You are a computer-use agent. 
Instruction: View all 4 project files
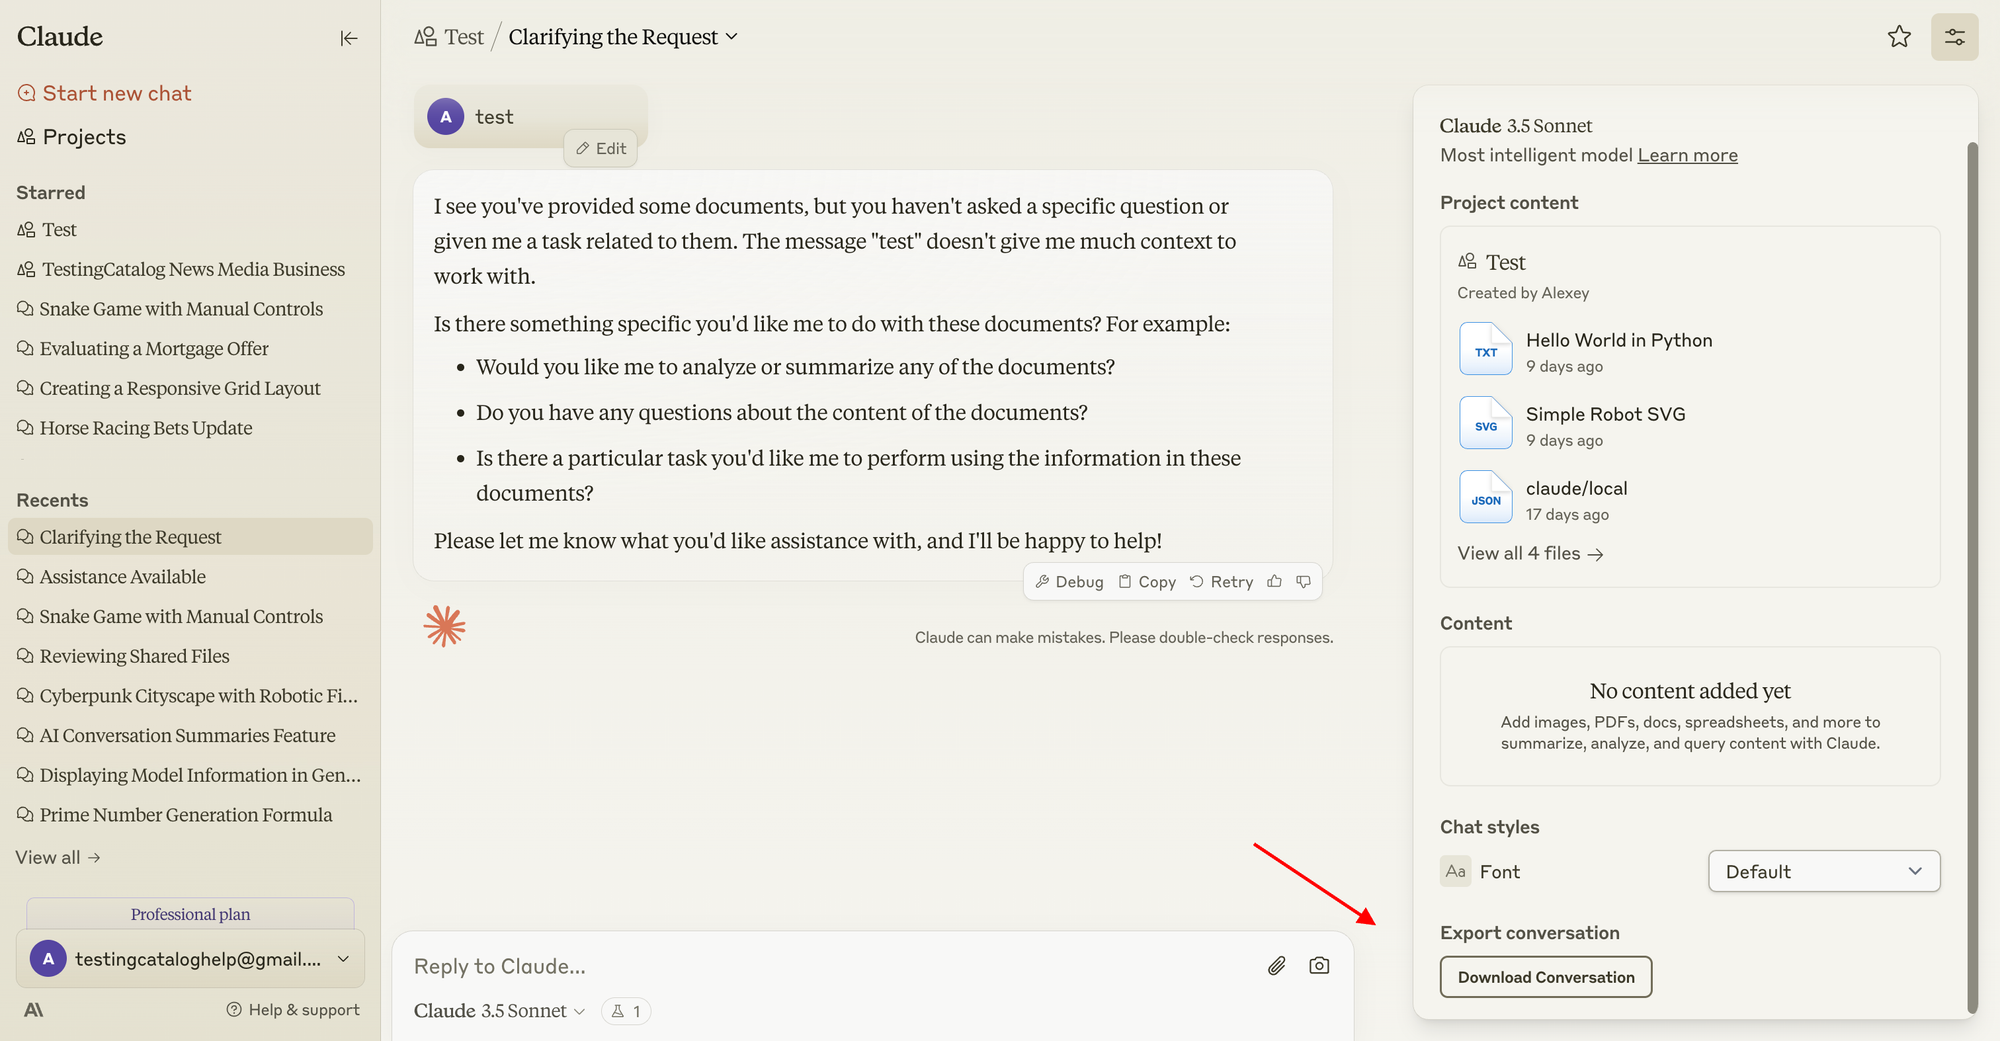click(1530, 553)
